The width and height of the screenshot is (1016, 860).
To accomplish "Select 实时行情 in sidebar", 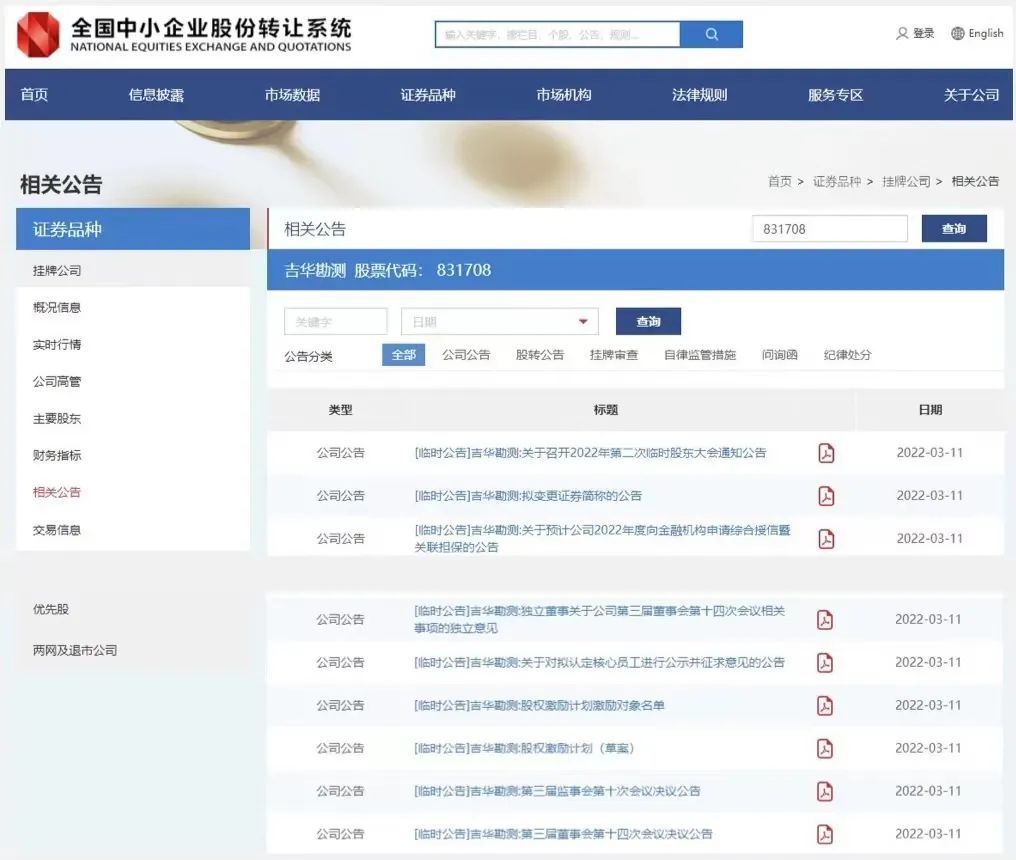I will coord(57,344).
